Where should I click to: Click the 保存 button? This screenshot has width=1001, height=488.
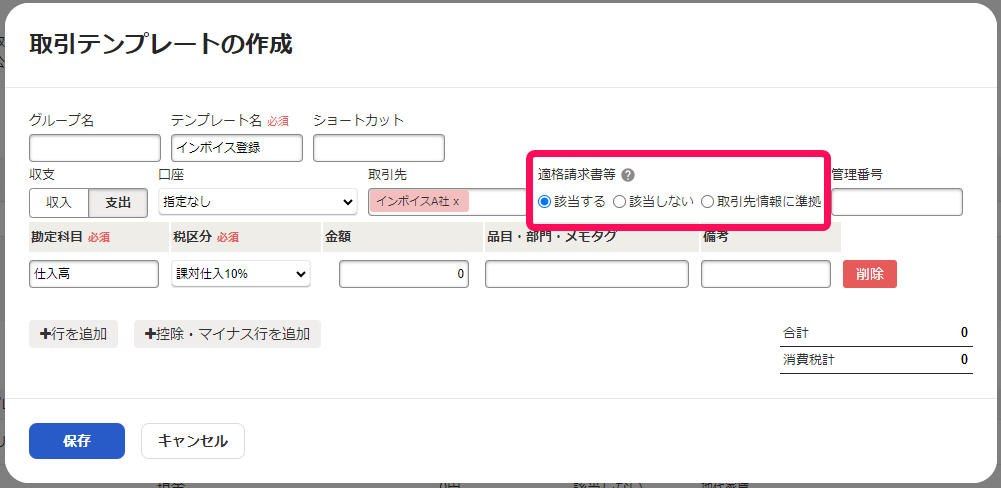pos(77,441)
